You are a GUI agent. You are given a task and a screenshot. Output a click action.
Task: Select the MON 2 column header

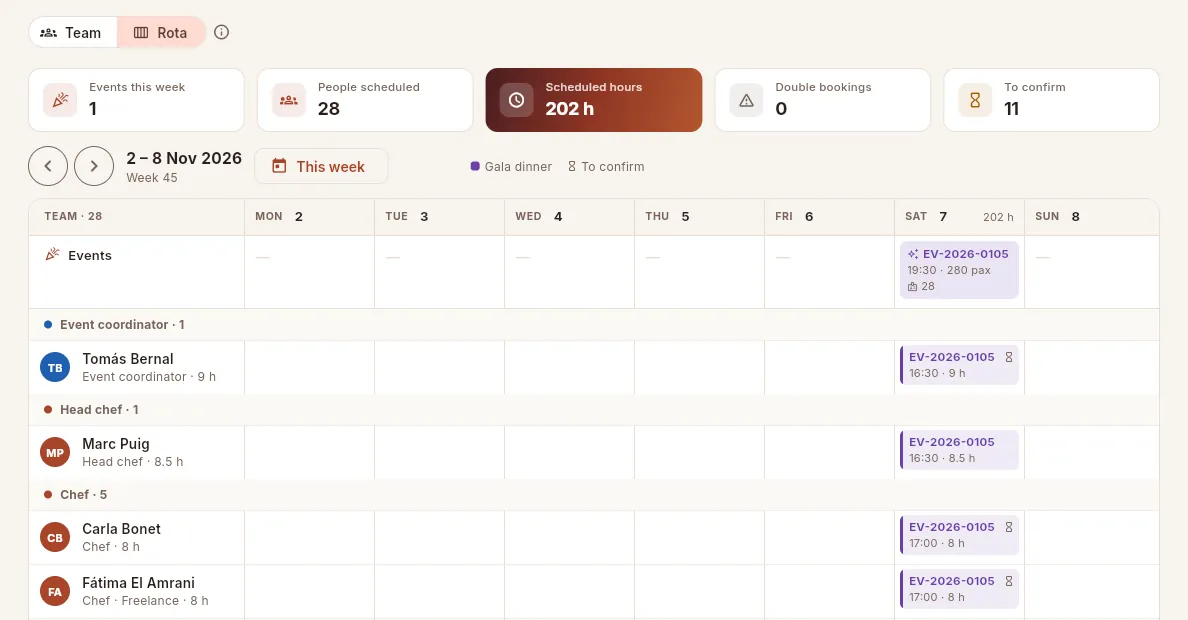310,217
